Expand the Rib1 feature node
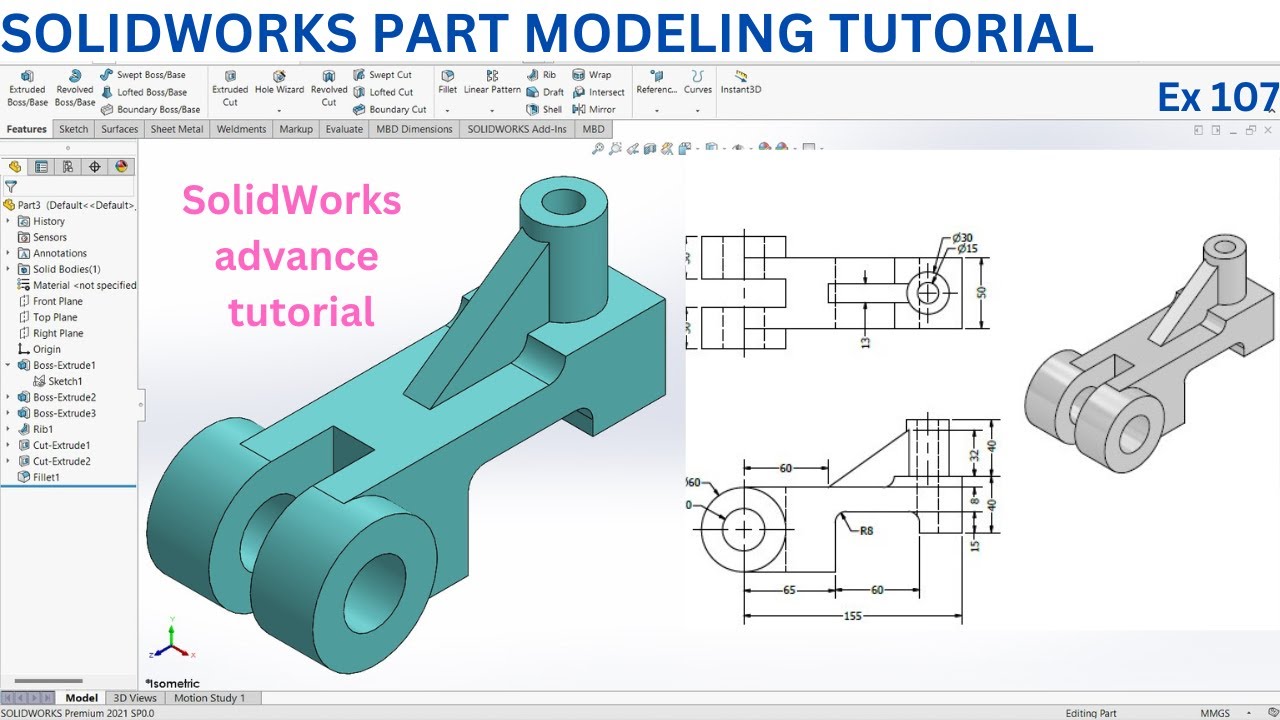 (x=9, y=429)
